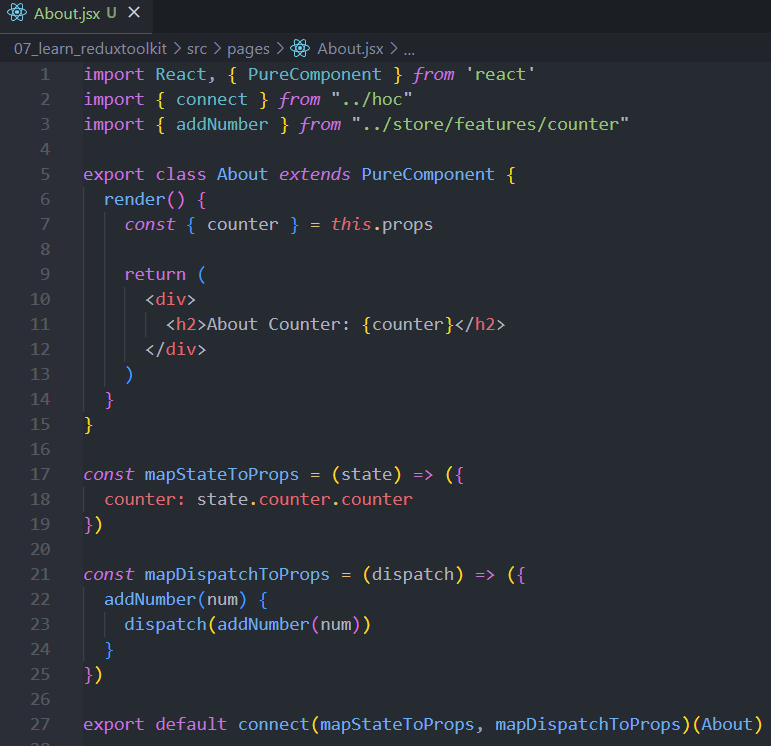Open the 07_learn_reduxtoolkit breadcrumb folder

pyautogui.click(x=90, y=49)
